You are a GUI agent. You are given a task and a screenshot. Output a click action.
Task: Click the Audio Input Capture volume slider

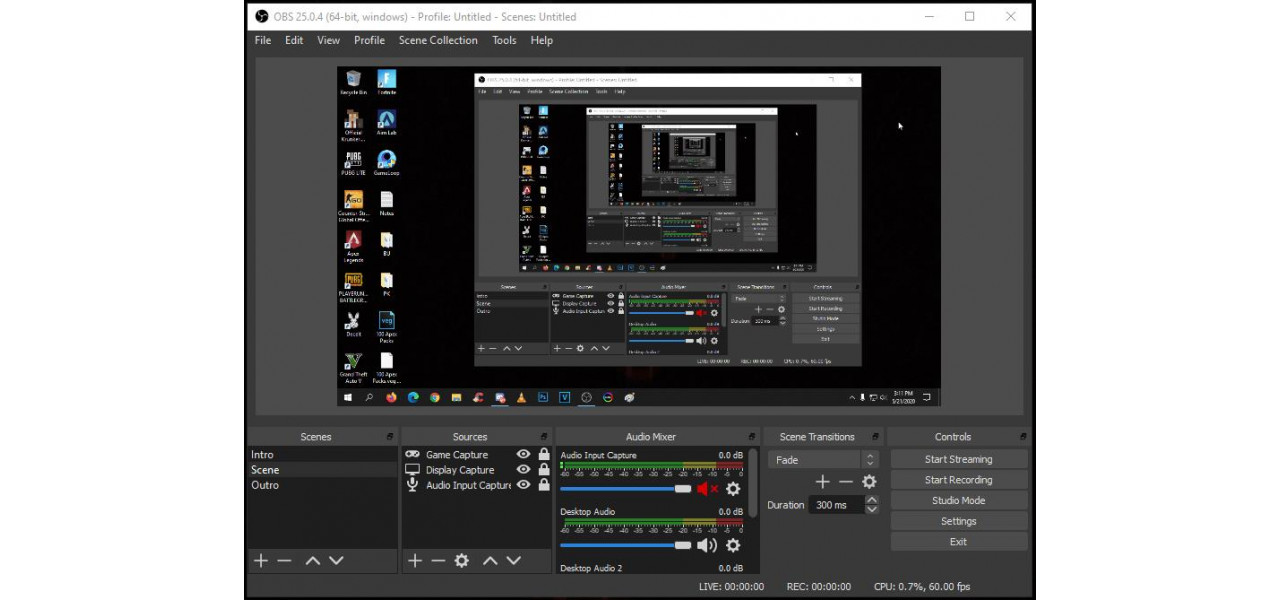[x=625, y=489]
